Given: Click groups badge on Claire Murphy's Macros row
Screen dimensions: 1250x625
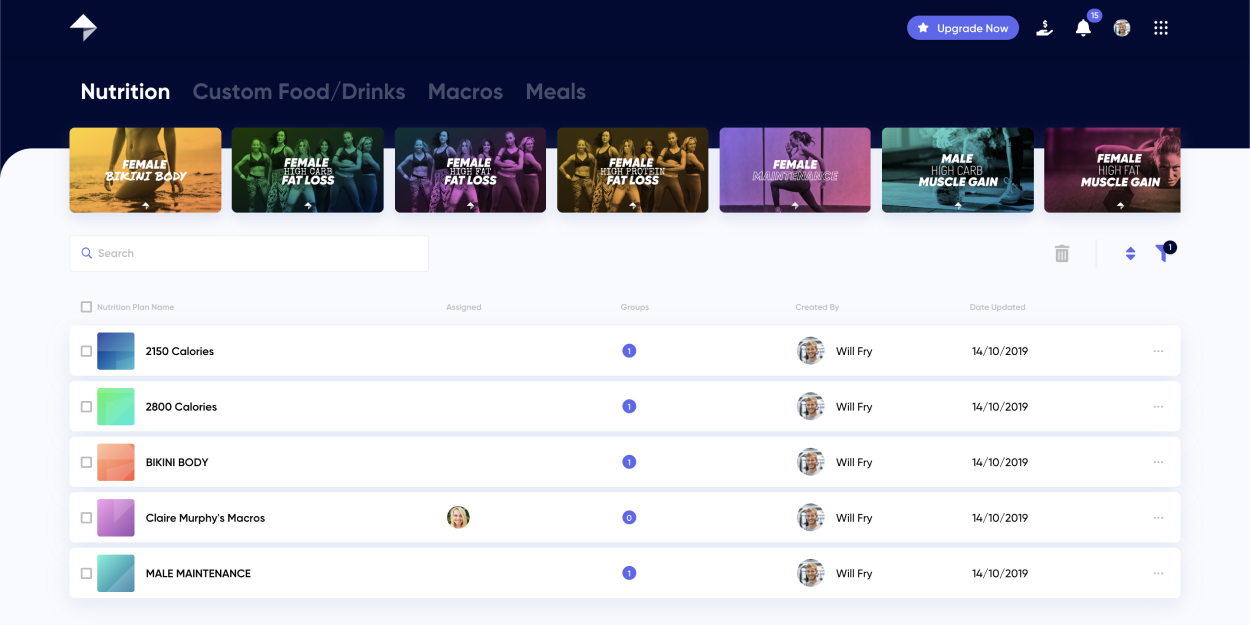Looking at the screenshot, I should (629, 517).
